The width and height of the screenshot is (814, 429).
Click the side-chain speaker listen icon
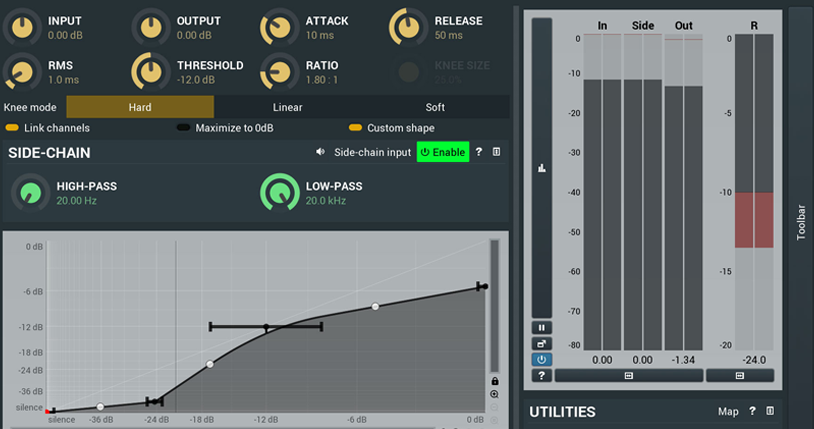tap(321, 152)
